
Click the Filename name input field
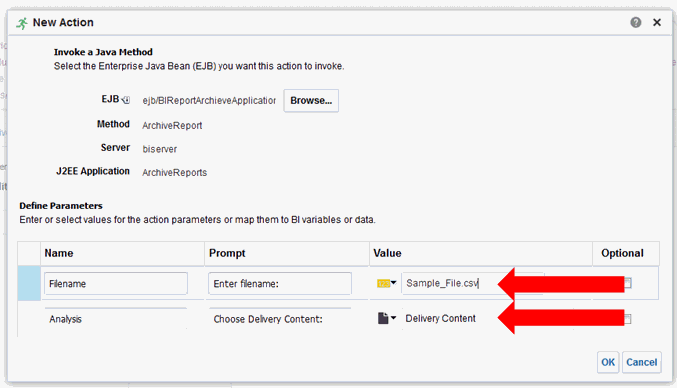[116, 284]
